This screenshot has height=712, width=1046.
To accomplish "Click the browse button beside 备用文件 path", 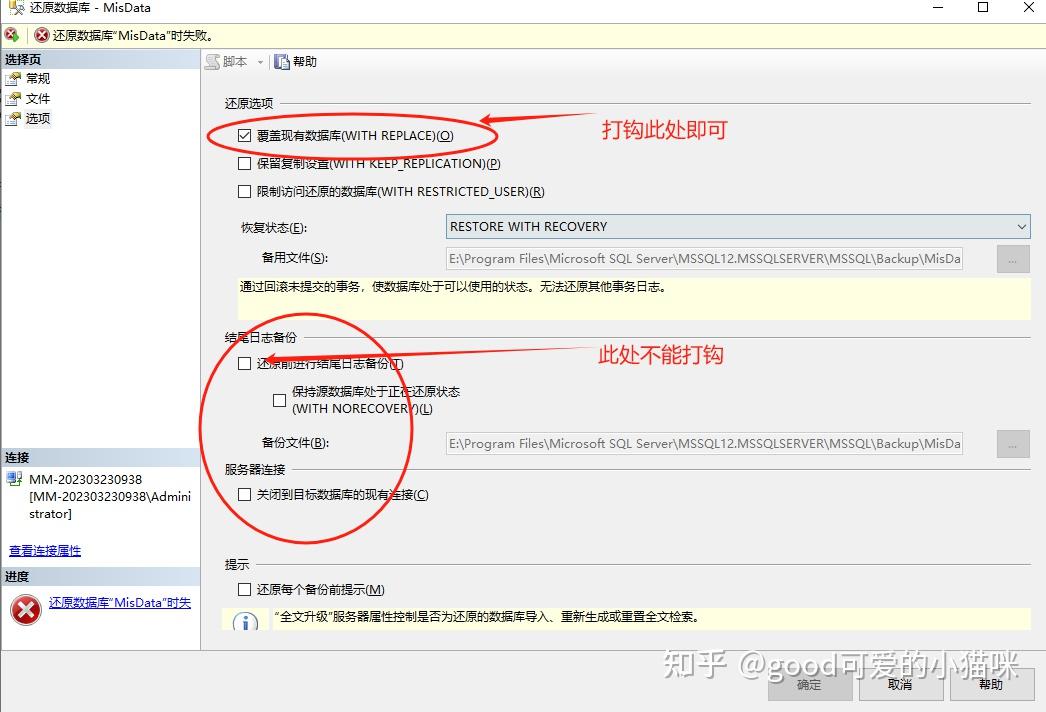I will coord(1013,258).
